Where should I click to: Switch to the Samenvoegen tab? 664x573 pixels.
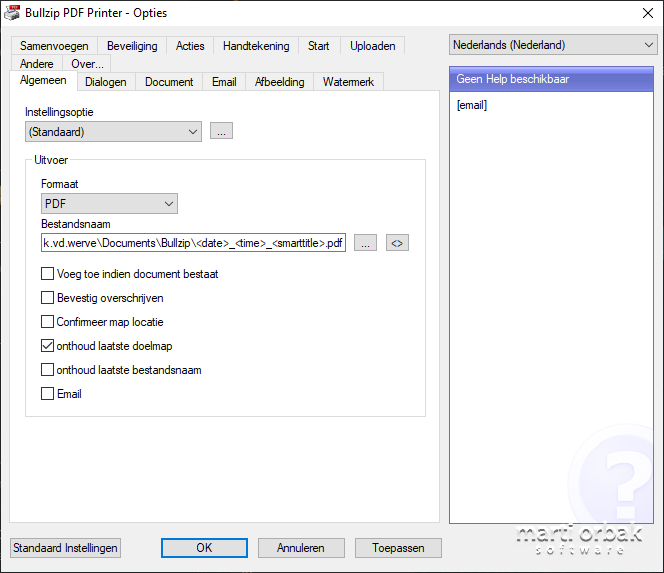pyautogui.click(x=54, y=46)
